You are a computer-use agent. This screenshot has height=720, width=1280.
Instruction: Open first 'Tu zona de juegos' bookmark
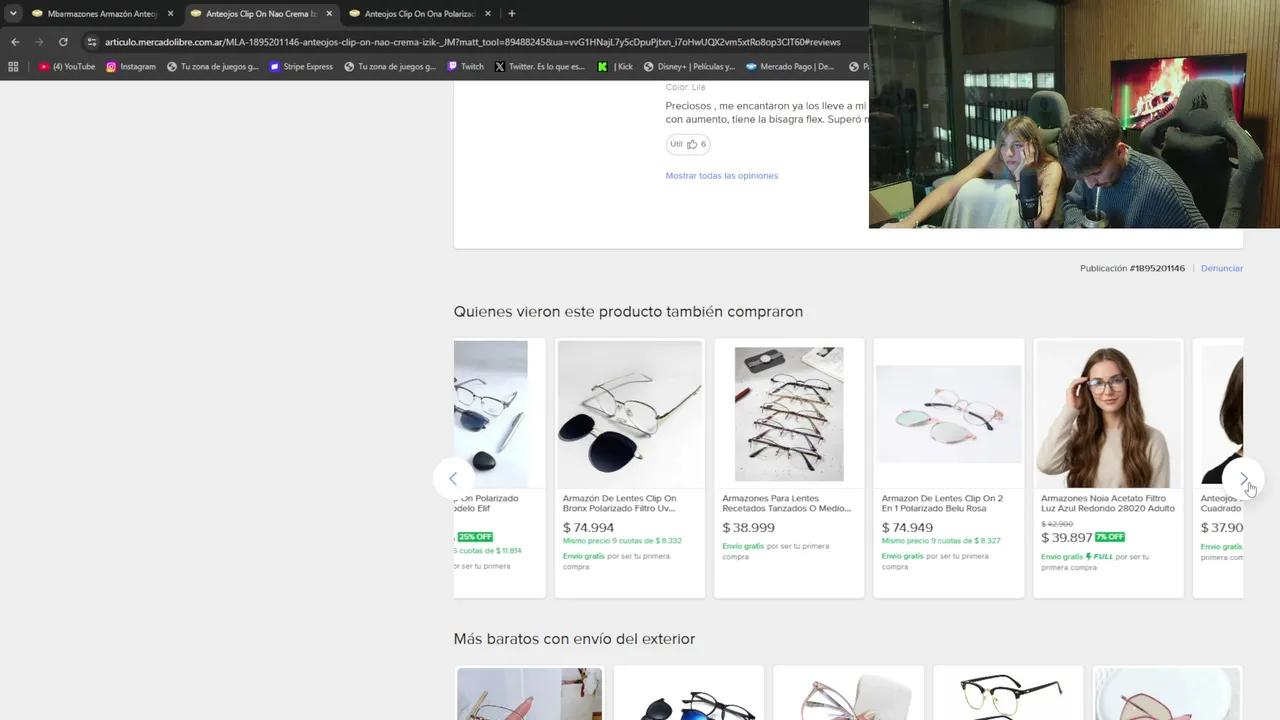tap(213, 67)
